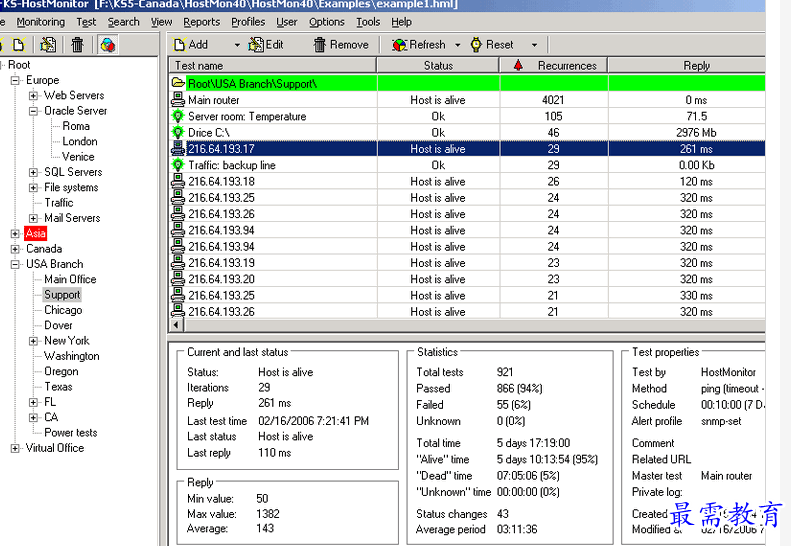Click the Oregon tree item

(61, 371)
